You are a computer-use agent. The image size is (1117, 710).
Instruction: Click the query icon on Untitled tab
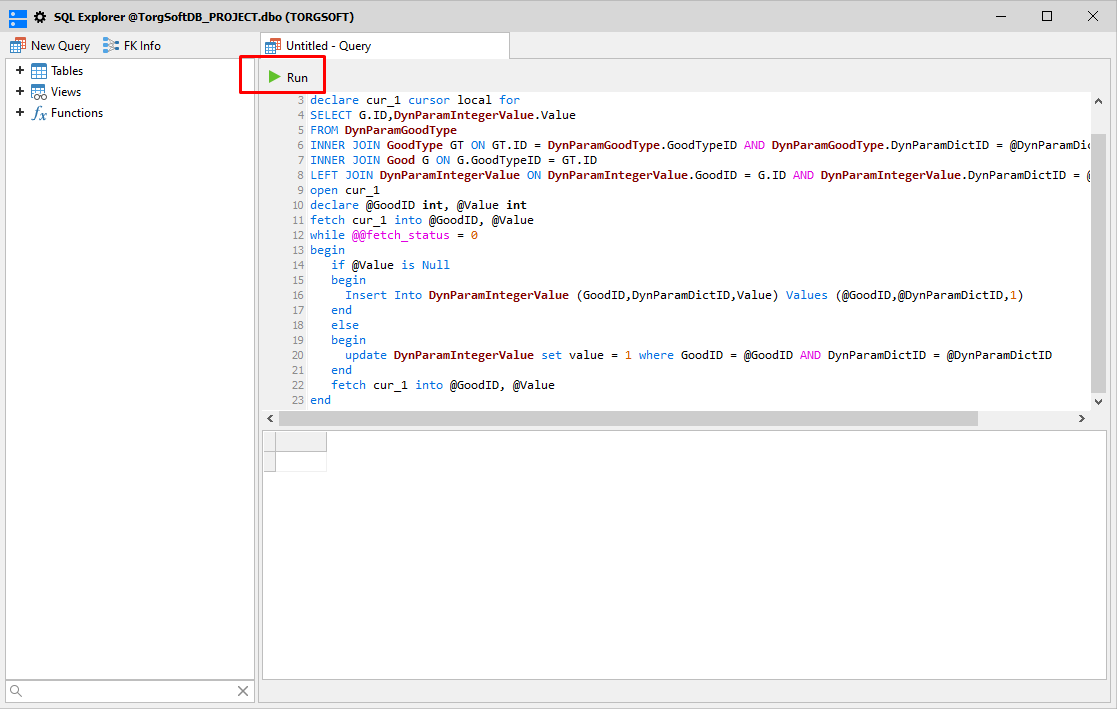coord(273,45)
